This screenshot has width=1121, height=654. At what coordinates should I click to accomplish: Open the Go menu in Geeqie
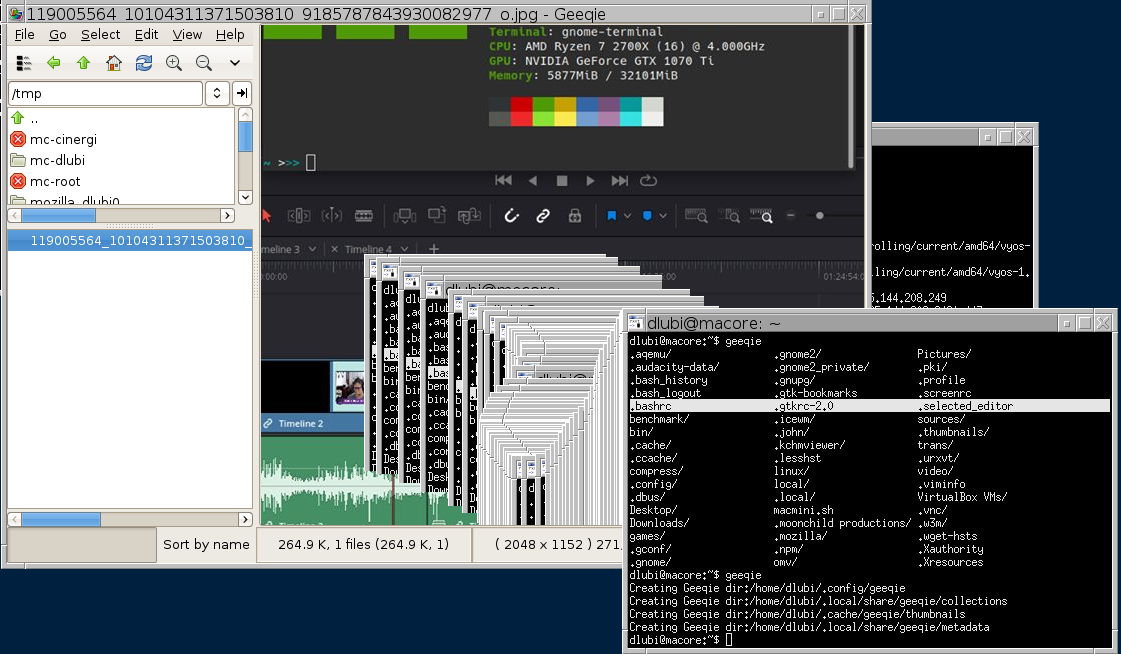click(x=57, y=34)
